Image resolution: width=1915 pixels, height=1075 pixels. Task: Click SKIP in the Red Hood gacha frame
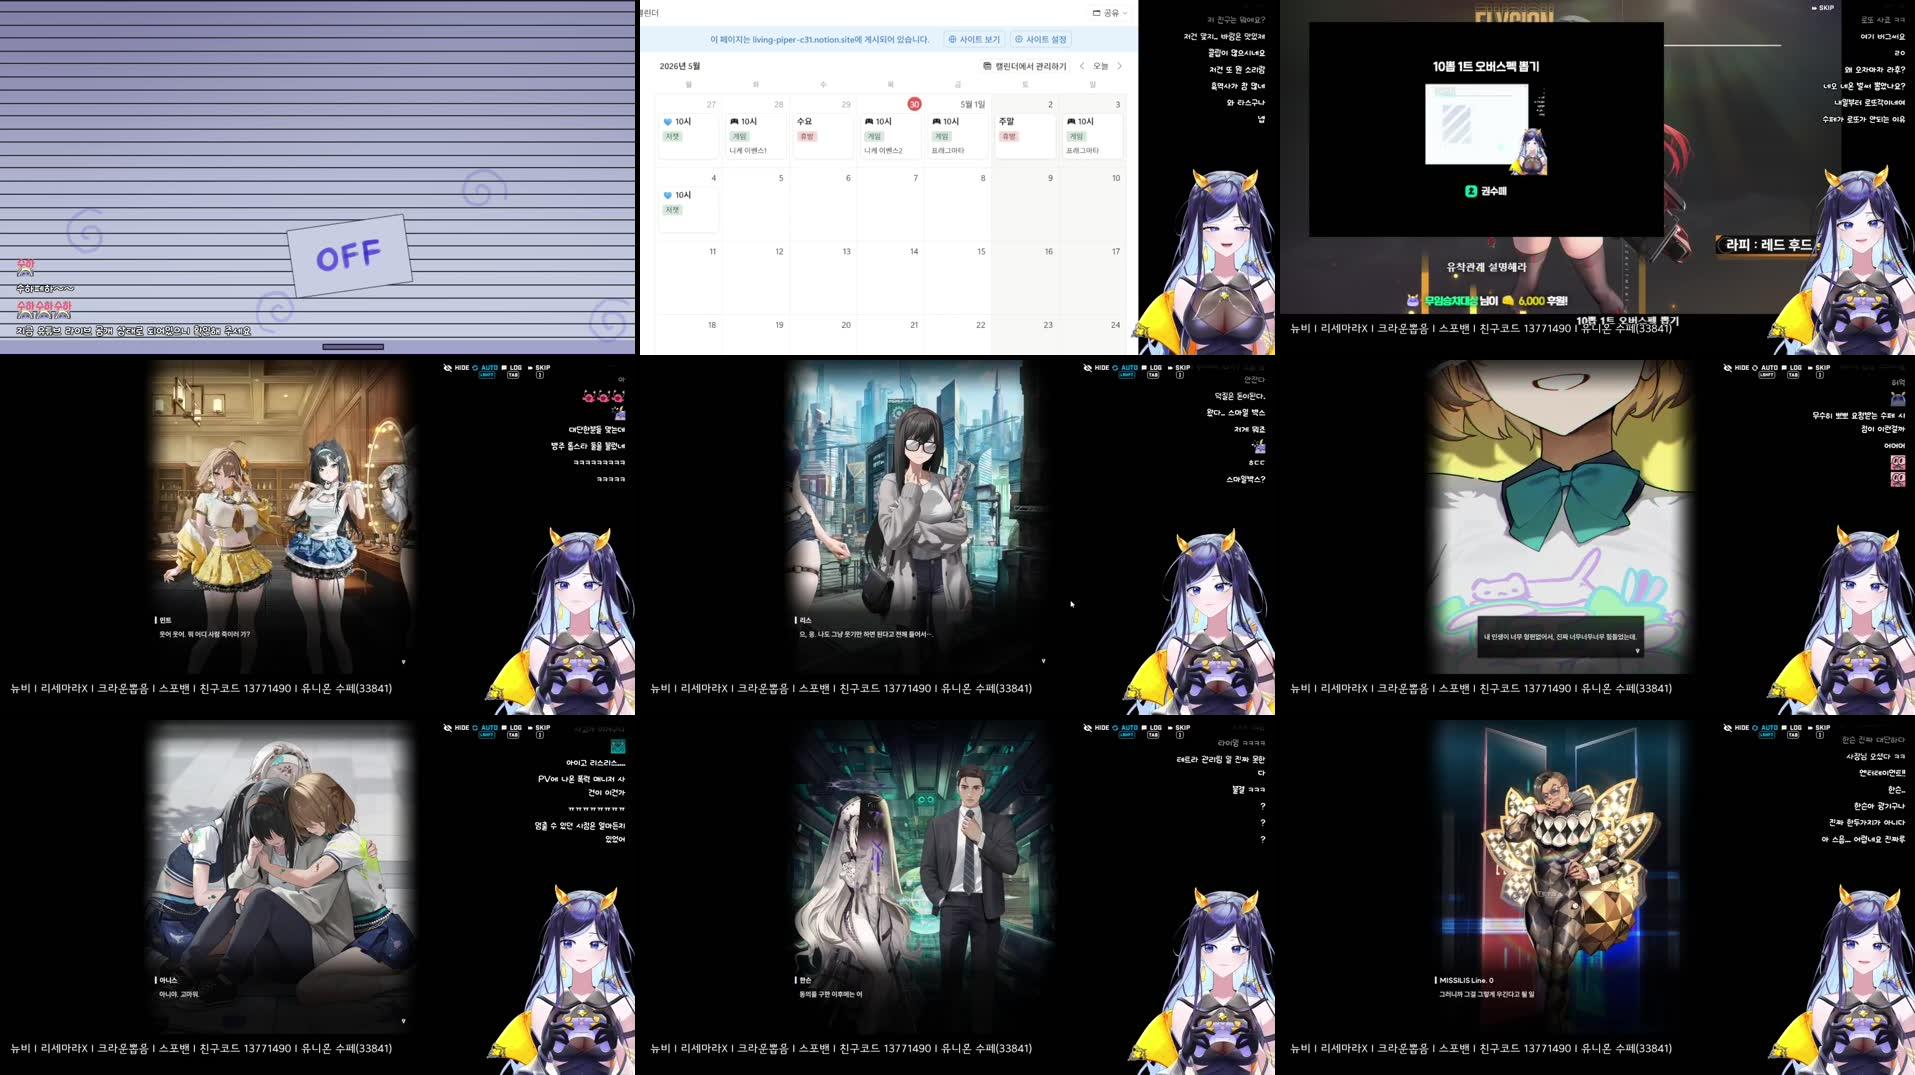point(1823,8)
